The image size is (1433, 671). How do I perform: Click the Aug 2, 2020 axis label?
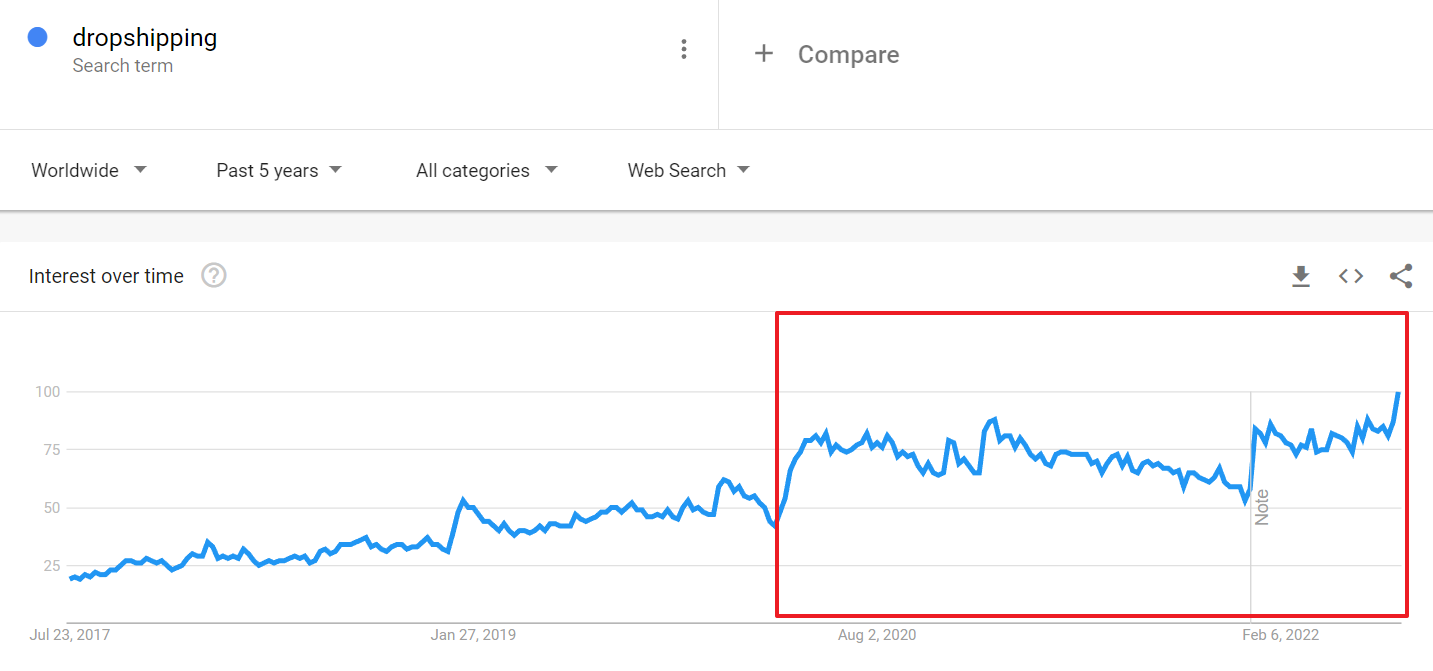[x=877, y=634]
